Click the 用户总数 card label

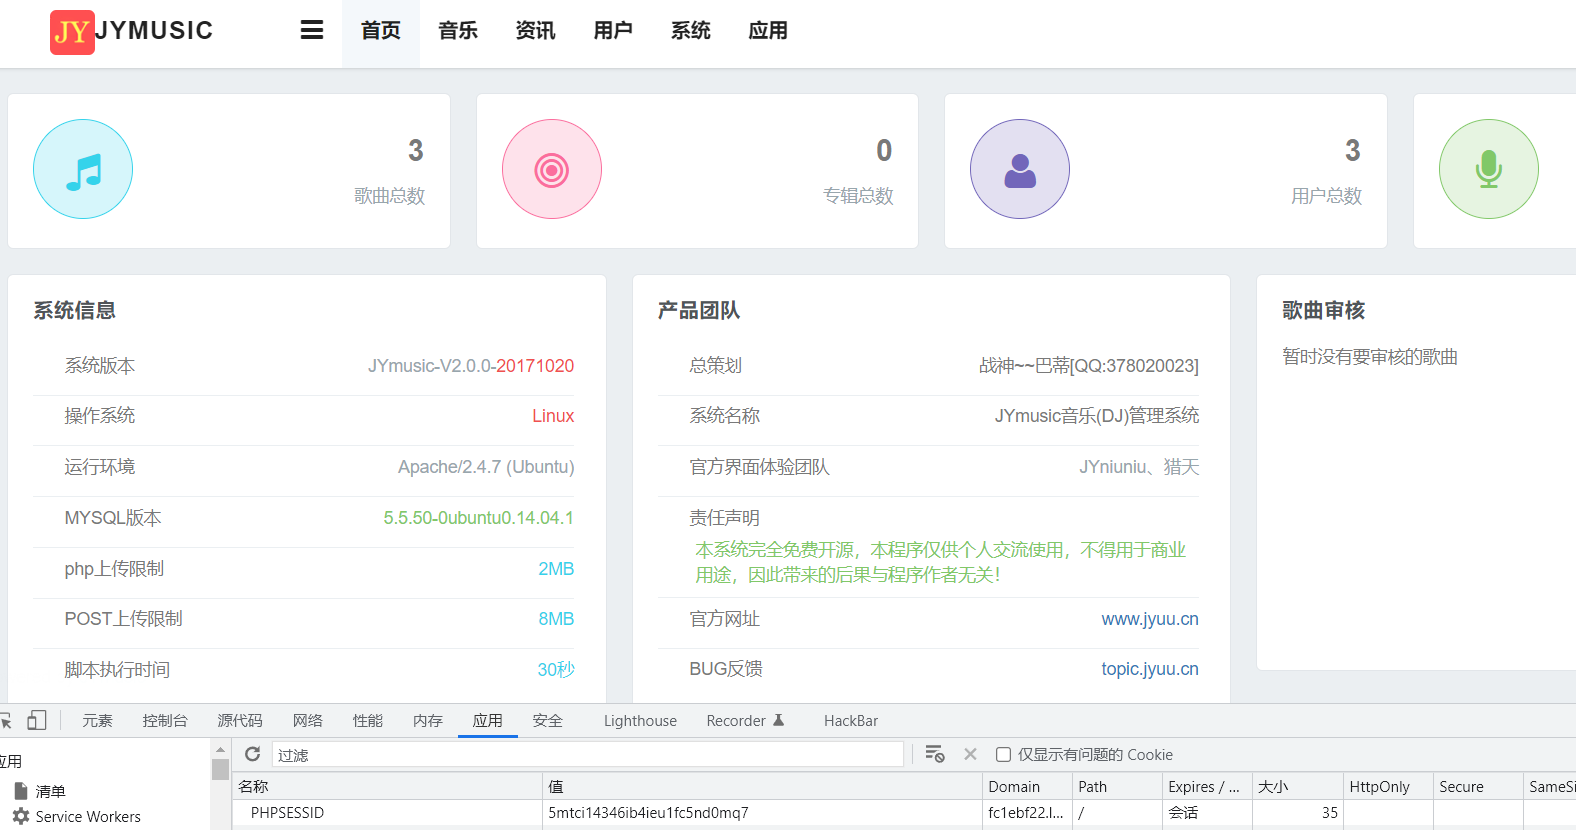click(x=1326, y=196)
